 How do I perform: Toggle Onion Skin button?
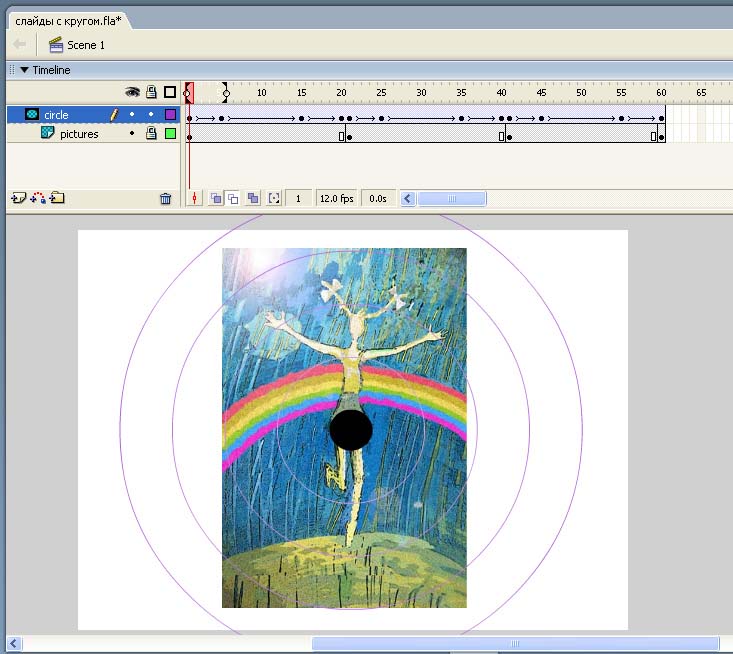[216, 199]
